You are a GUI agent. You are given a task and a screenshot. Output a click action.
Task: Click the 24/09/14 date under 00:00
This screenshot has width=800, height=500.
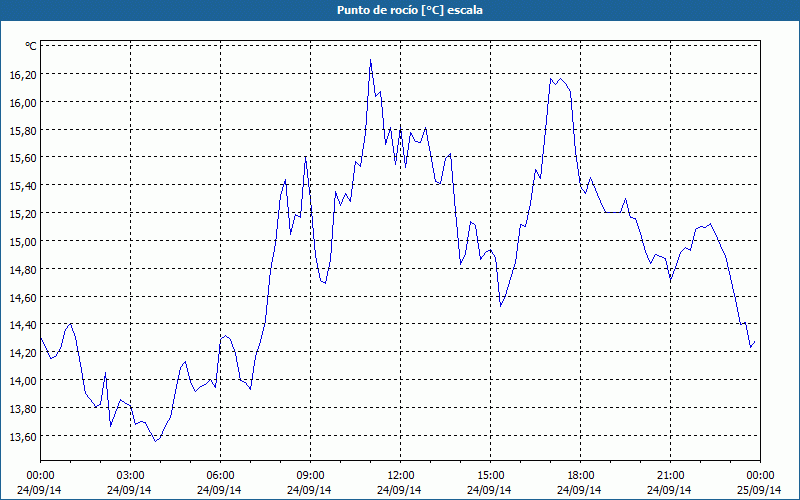click(39, 490)
